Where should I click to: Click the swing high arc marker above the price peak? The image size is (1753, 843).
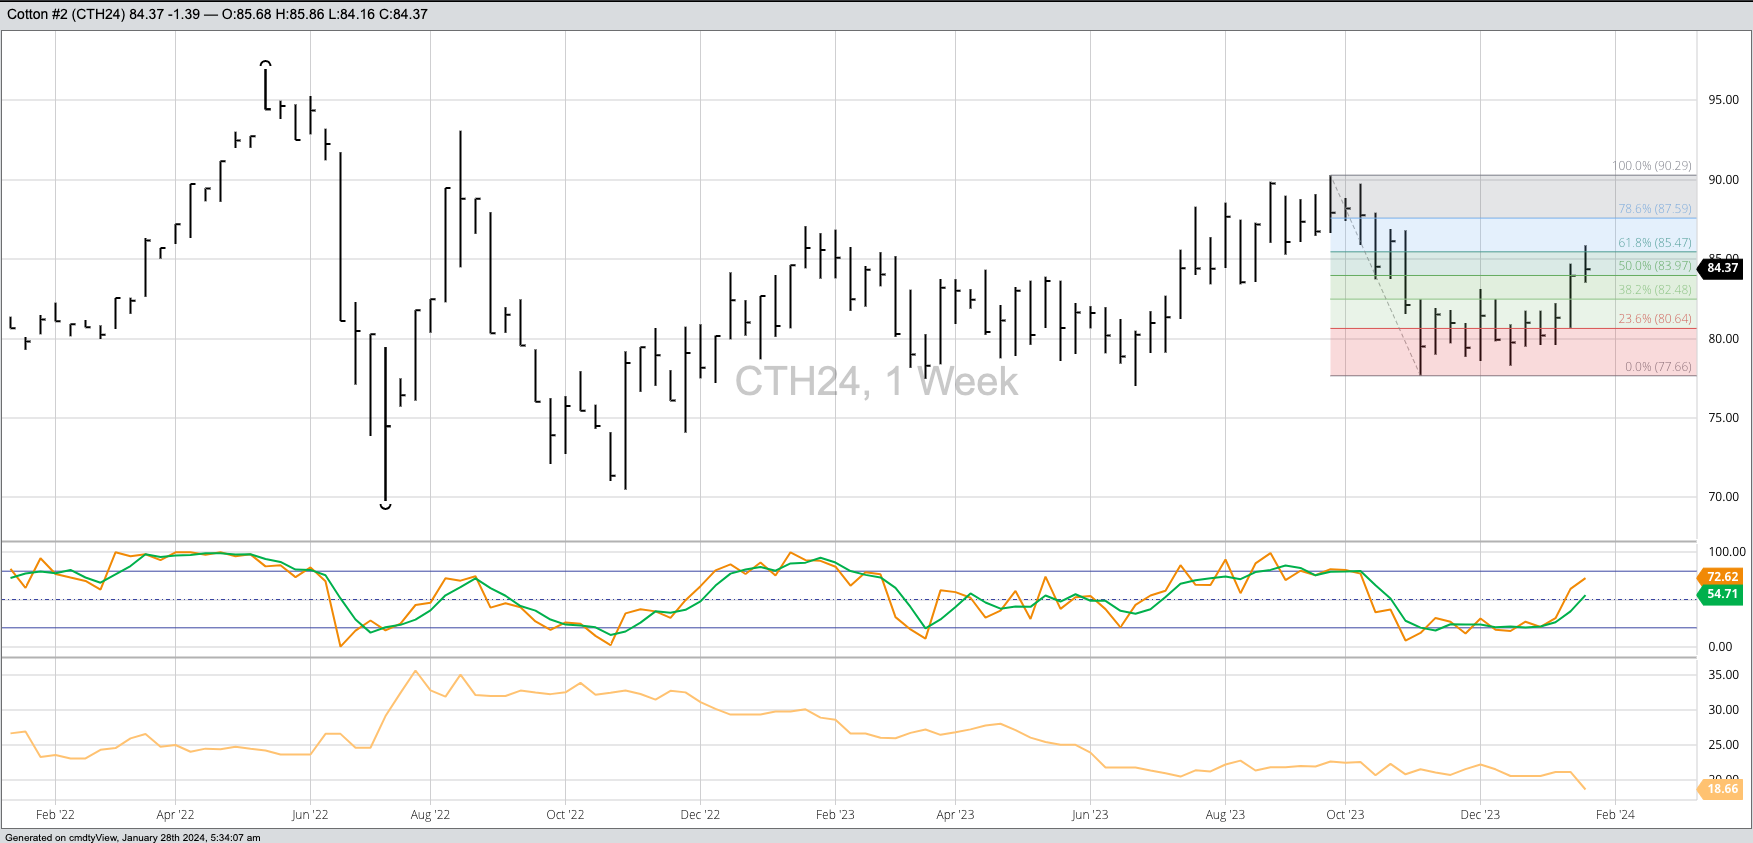(265, 64)
